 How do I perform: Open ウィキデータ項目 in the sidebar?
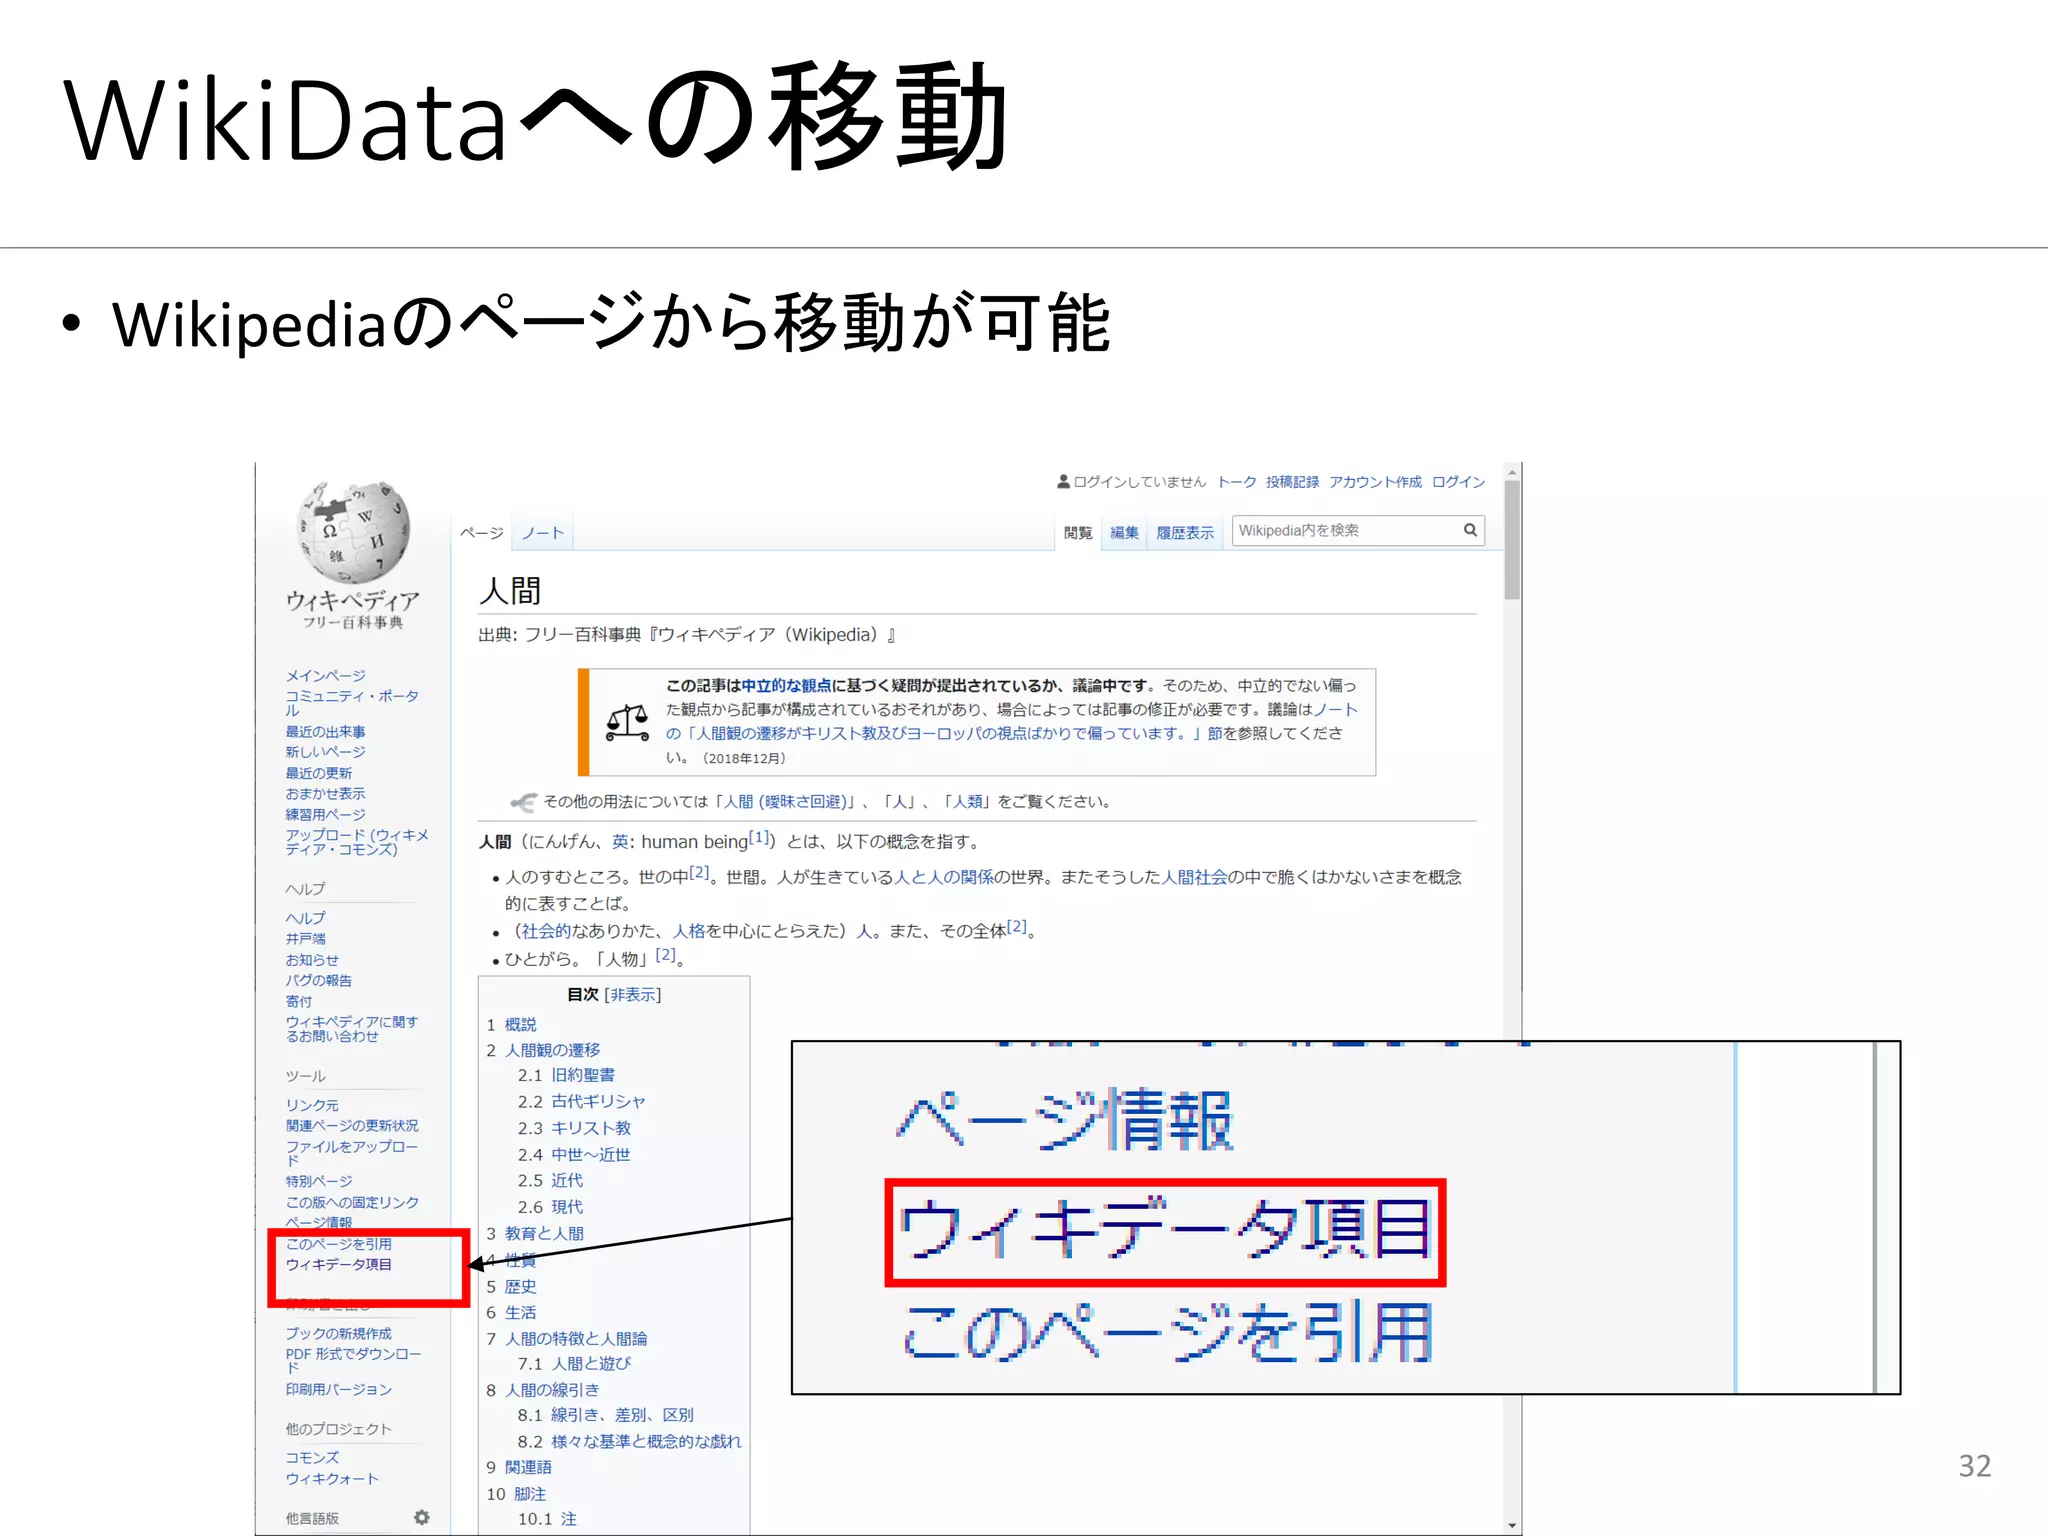339,1265
